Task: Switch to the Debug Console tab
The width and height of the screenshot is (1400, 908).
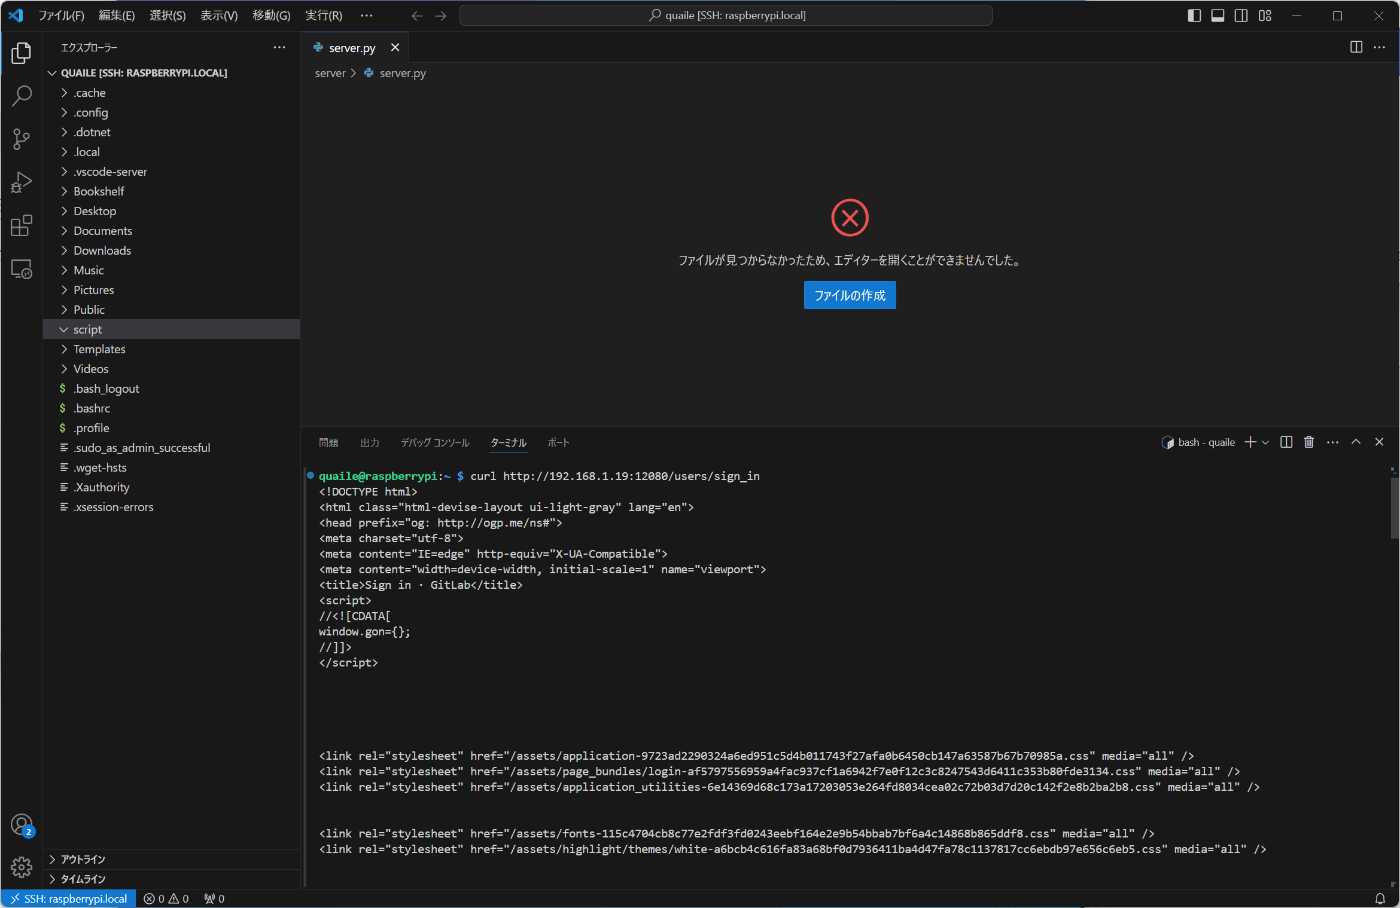Action: click(435, 442)
